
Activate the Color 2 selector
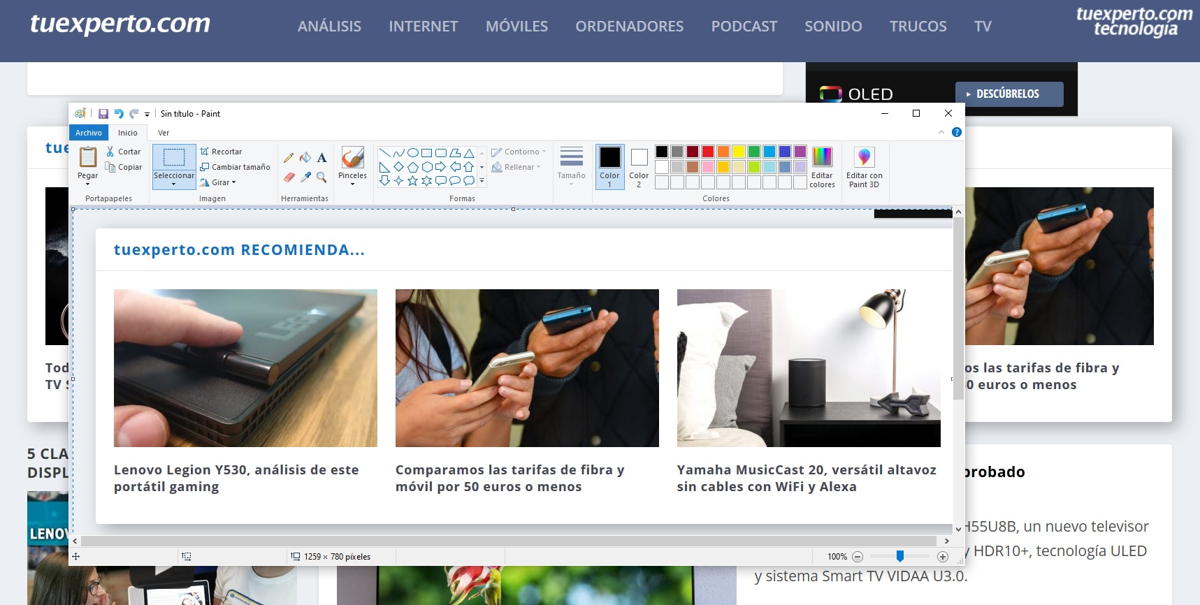pos(639,166)
